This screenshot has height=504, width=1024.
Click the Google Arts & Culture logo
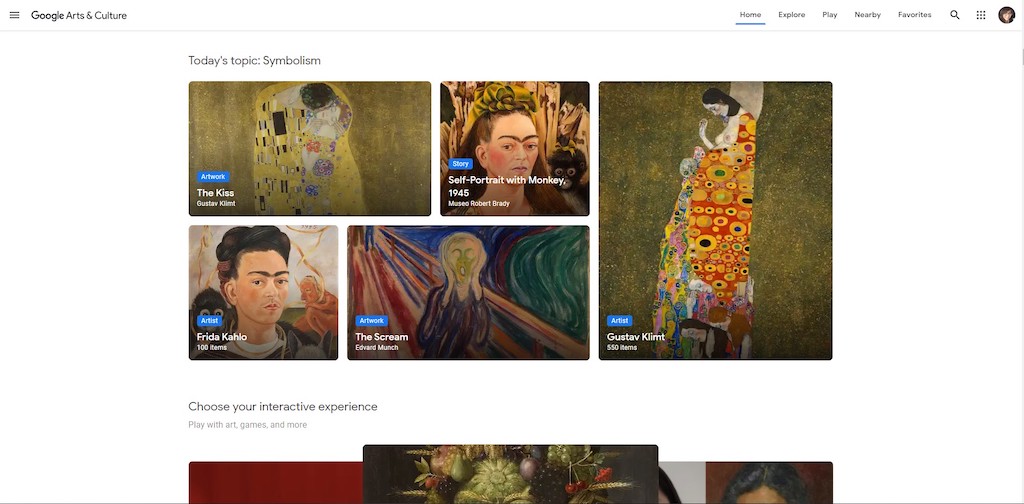[x=79, y=15]
